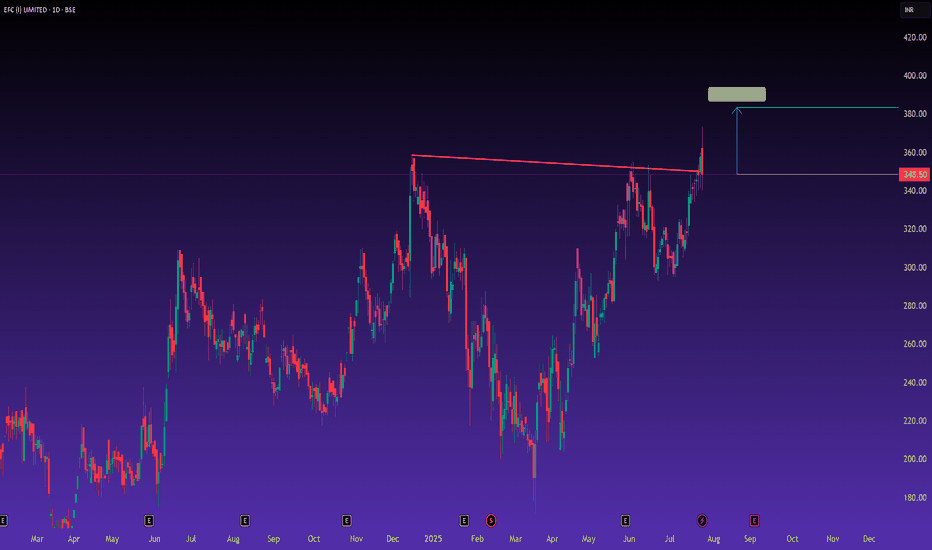Click the 380.00 price axis label

pos(915,114)
